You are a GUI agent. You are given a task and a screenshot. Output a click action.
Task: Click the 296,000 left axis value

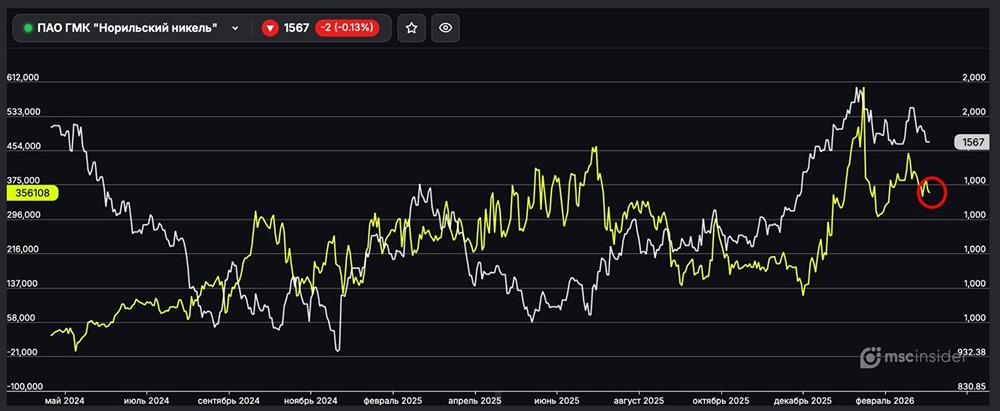click(x=24, y=215)
